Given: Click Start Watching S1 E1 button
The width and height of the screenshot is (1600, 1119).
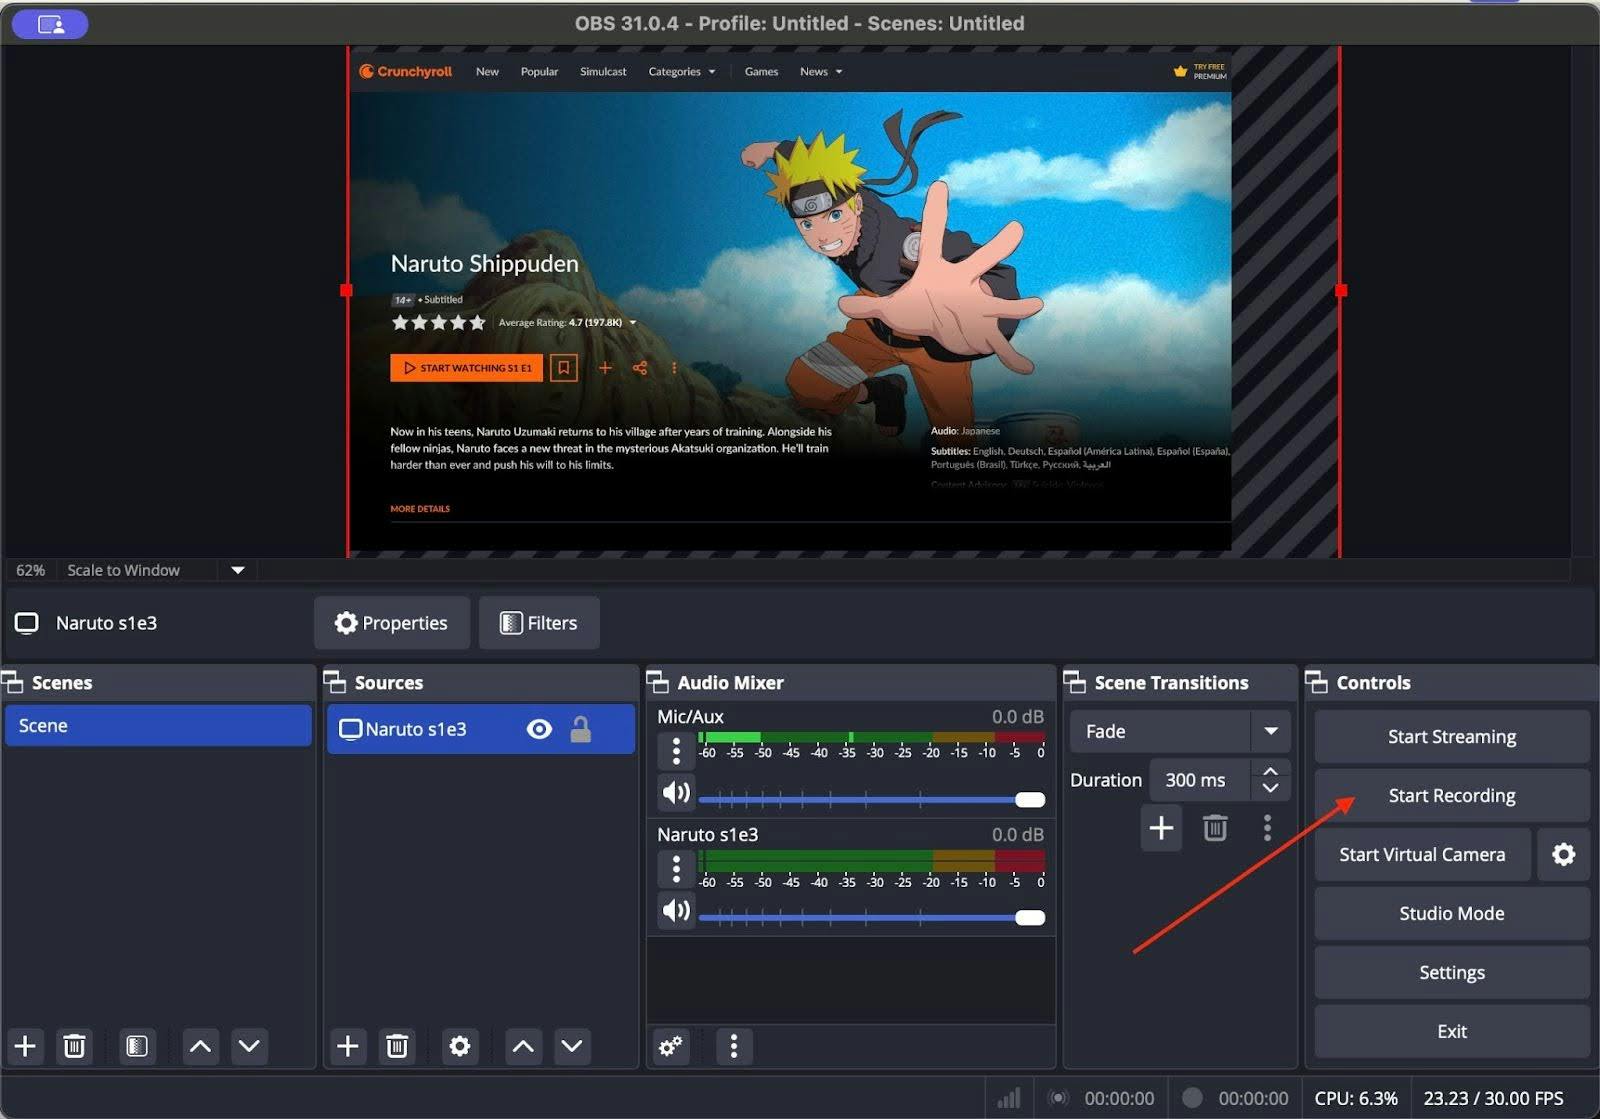Looking at the screenshot, I should 466,368.
